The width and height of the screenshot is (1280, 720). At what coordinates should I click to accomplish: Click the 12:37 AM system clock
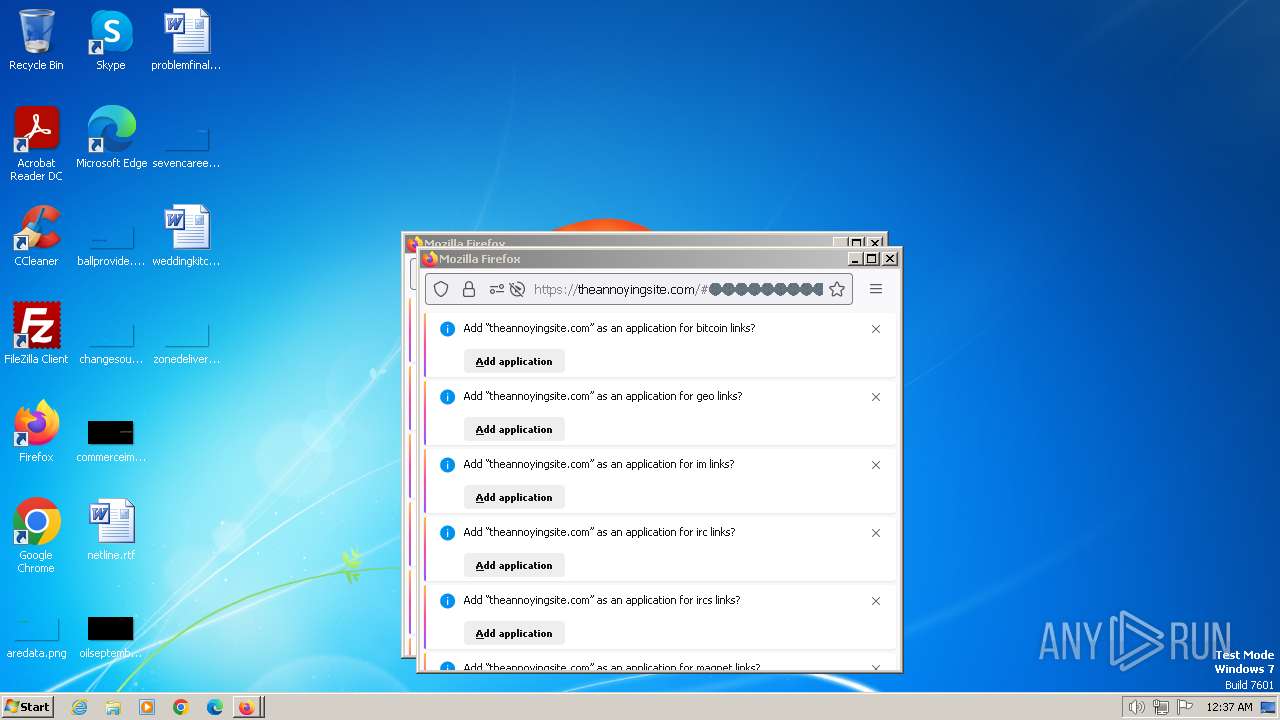1229,707
